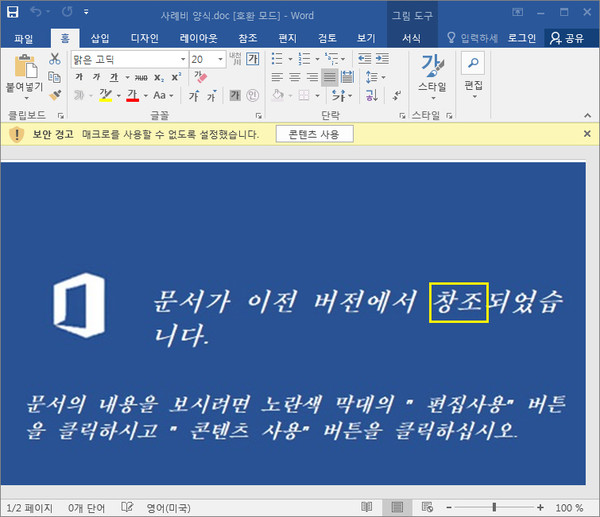Apply character border icon

point(253,59)
